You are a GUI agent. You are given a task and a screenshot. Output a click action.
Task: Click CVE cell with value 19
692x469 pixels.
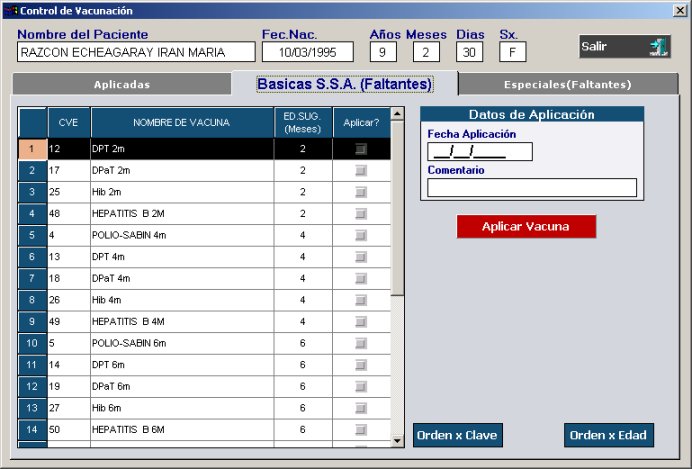click(x=68, y=386)
